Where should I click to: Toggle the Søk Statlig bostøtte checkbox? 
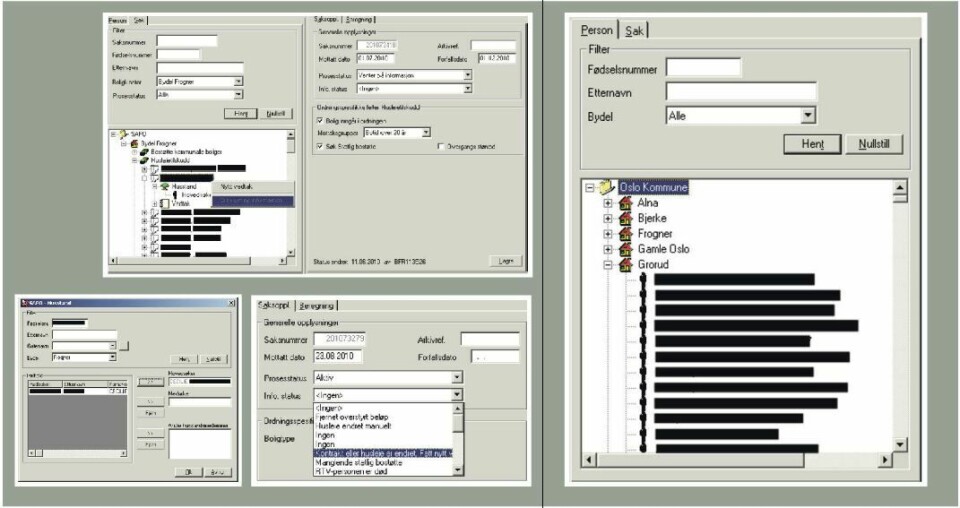[320, 147]
